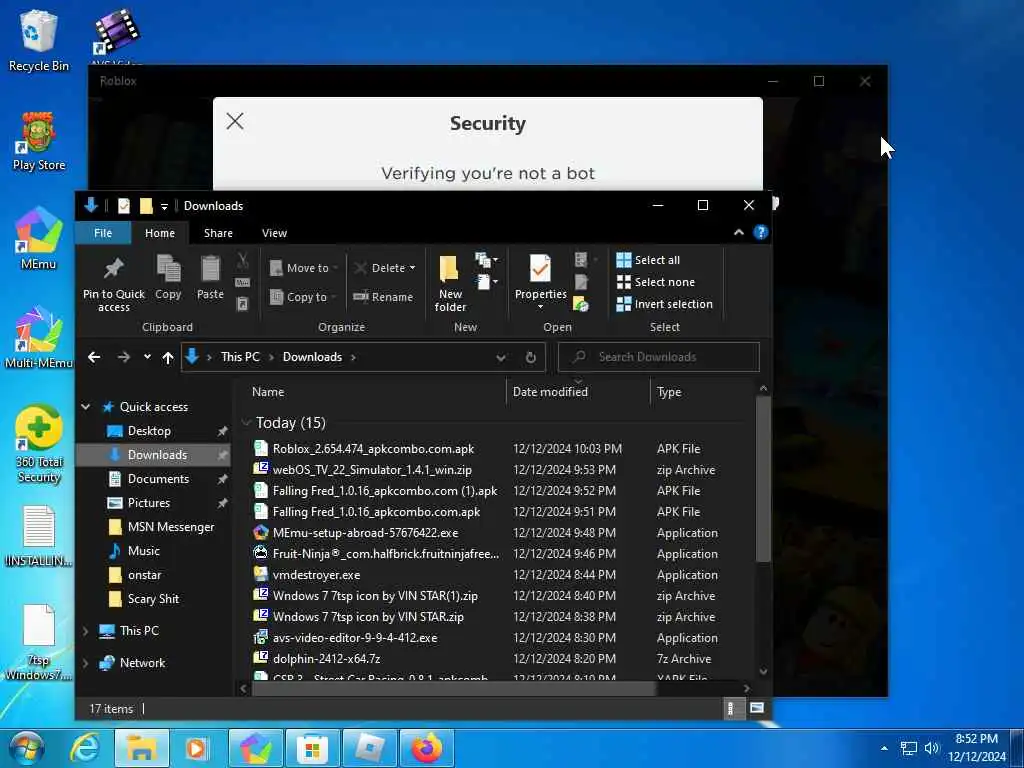Close the Roblox Security dialog
This screenshot has height=768, width=1024.
click(235, 121)
